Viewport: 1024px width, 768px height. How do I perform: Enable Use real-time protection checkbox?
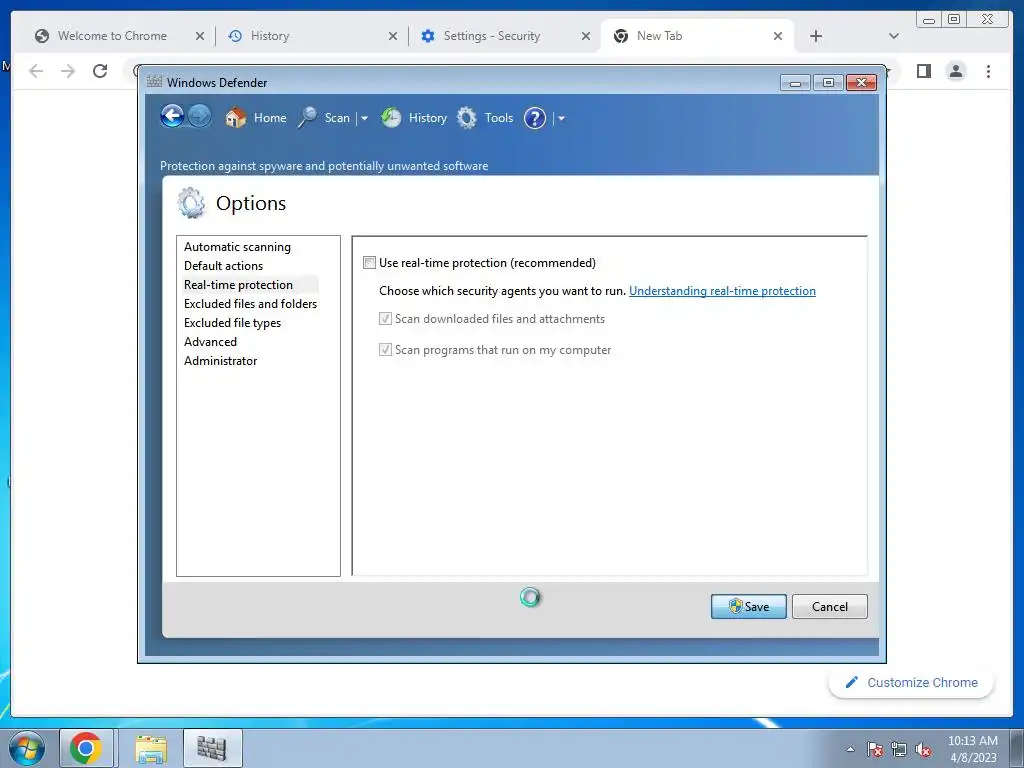coord(370,263)
